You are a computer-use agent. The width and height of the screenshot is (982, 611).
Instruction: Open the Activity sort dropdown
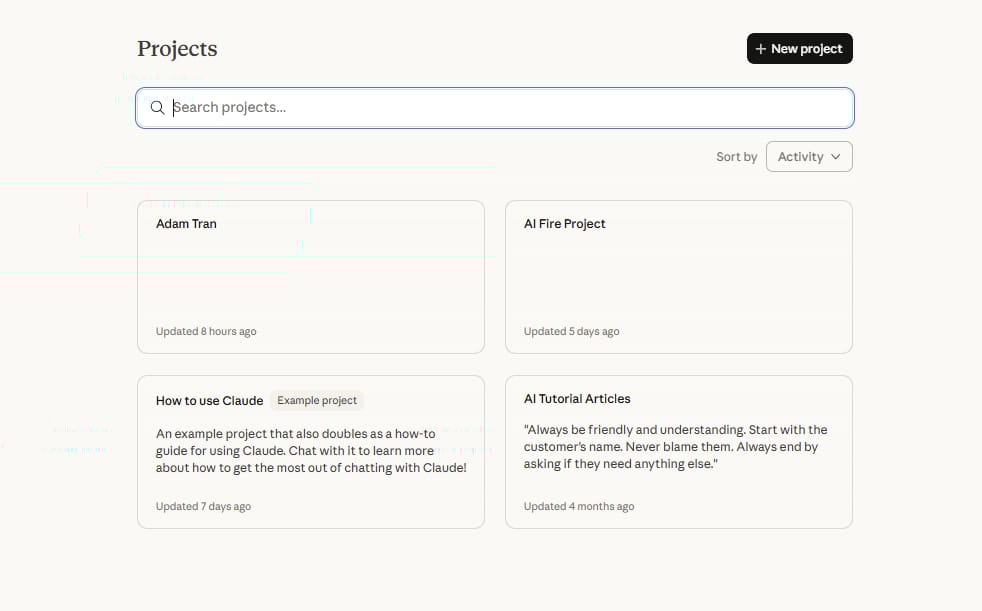(808, 156)
